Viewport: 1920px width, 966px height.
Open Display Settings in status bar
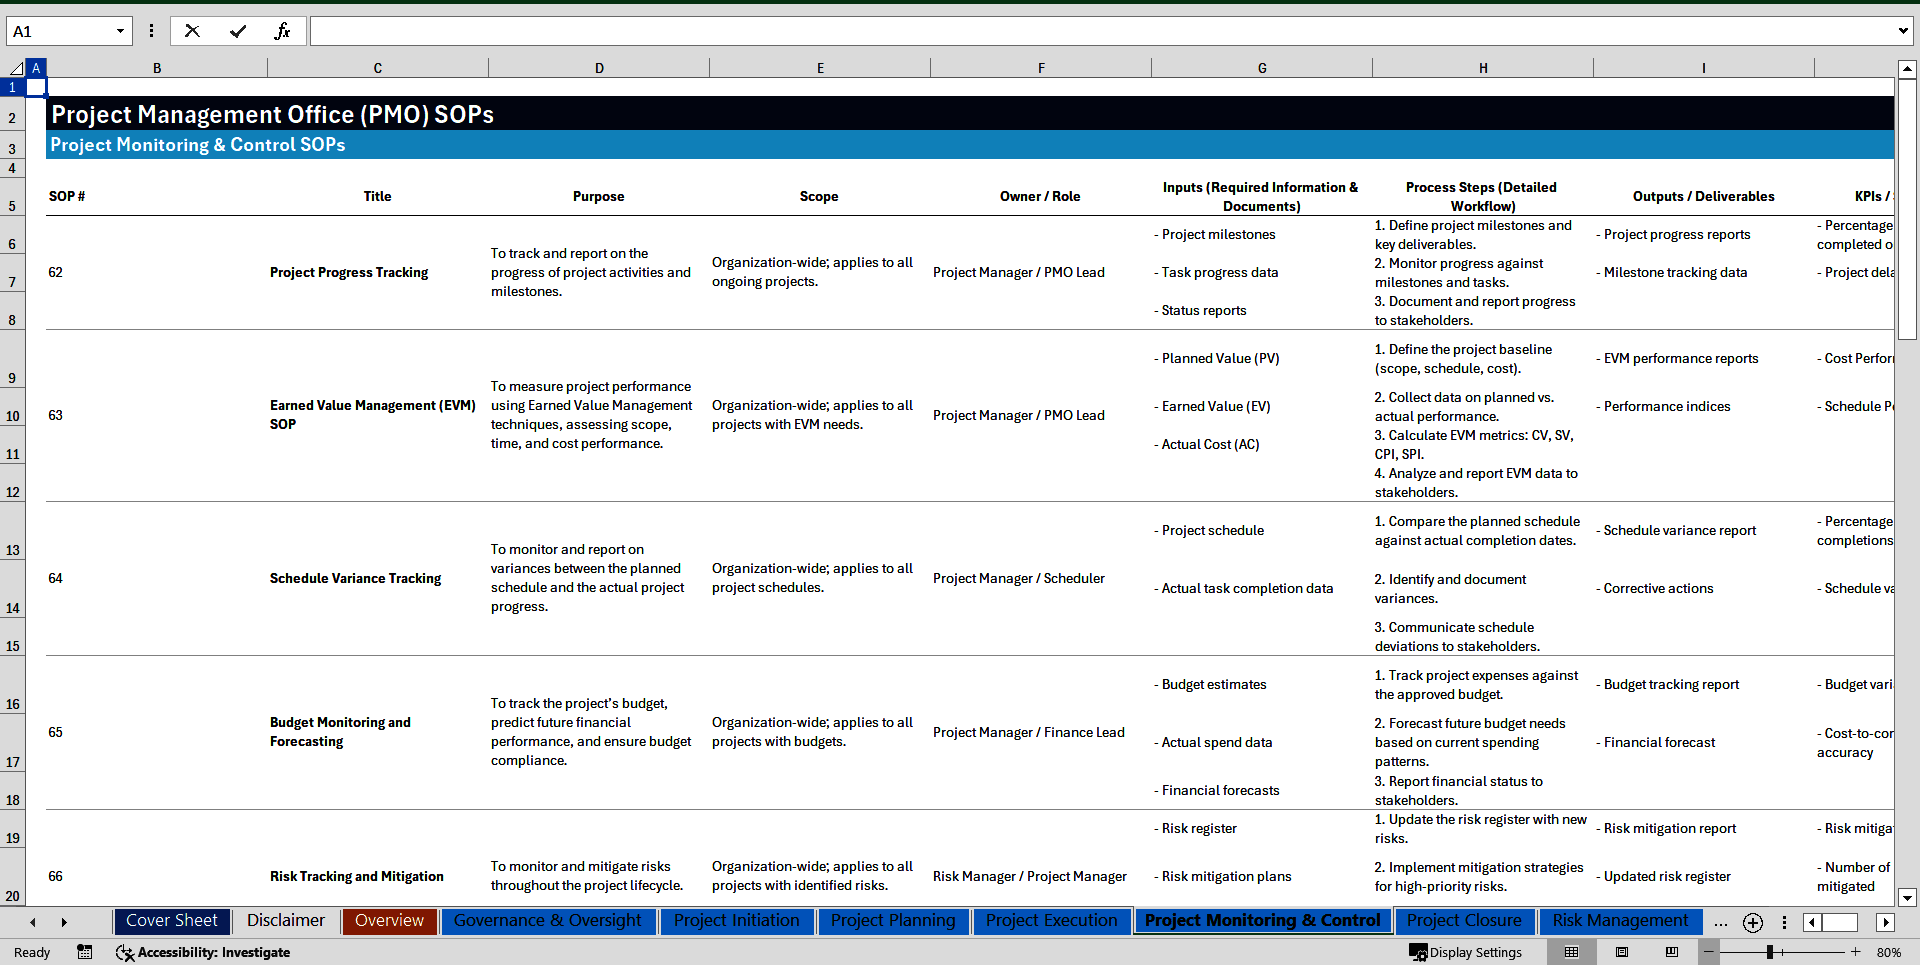tap(1466, 952)
